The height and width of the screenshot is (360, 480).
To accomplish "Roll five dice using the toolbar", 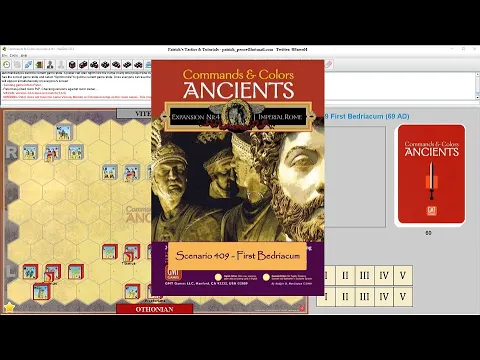I will click(x=116, y=65).
